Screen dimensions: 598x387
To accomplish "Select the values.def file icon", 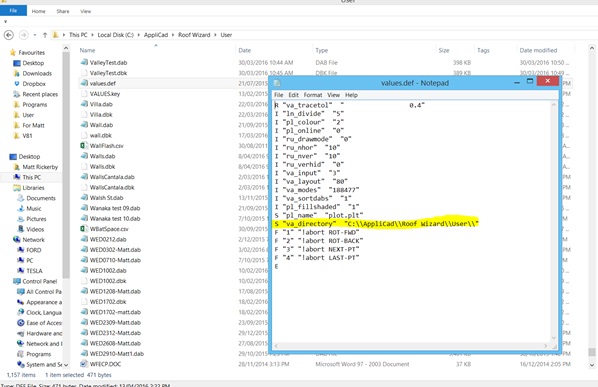I will coord(84,83).
